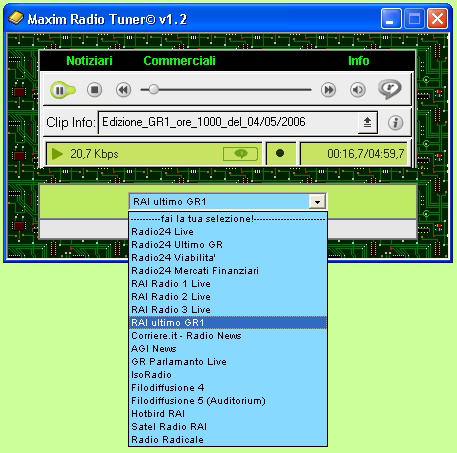
Task: Choose Radio Radicale station
Action: 228,440
